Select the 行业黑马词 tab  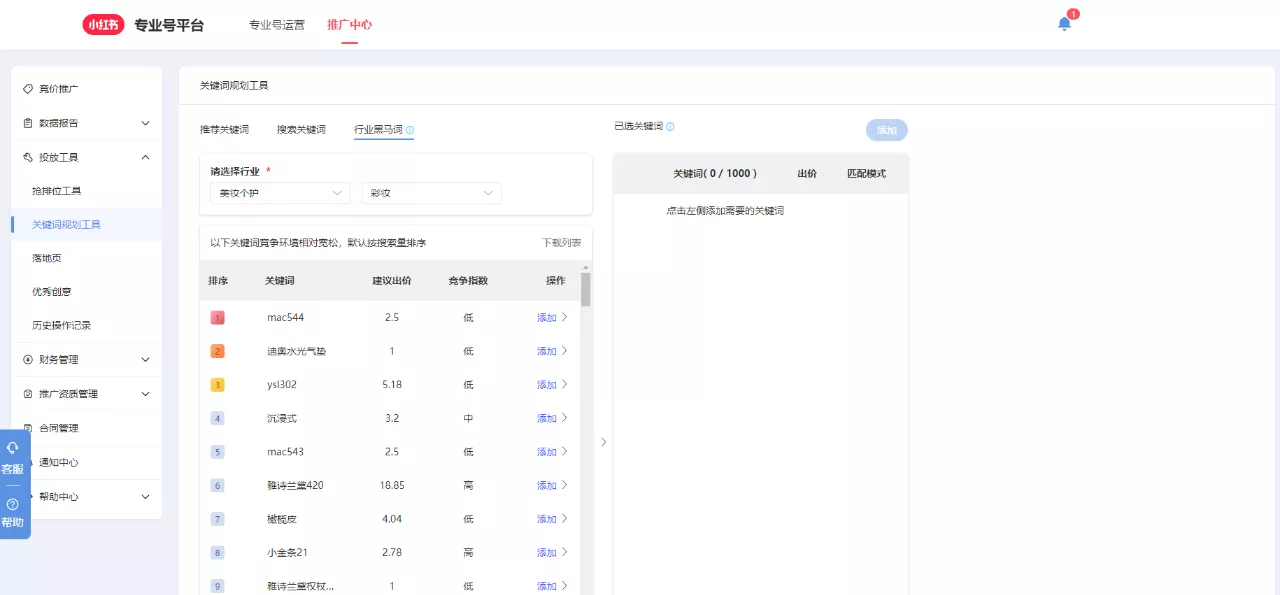coord(378,130)
